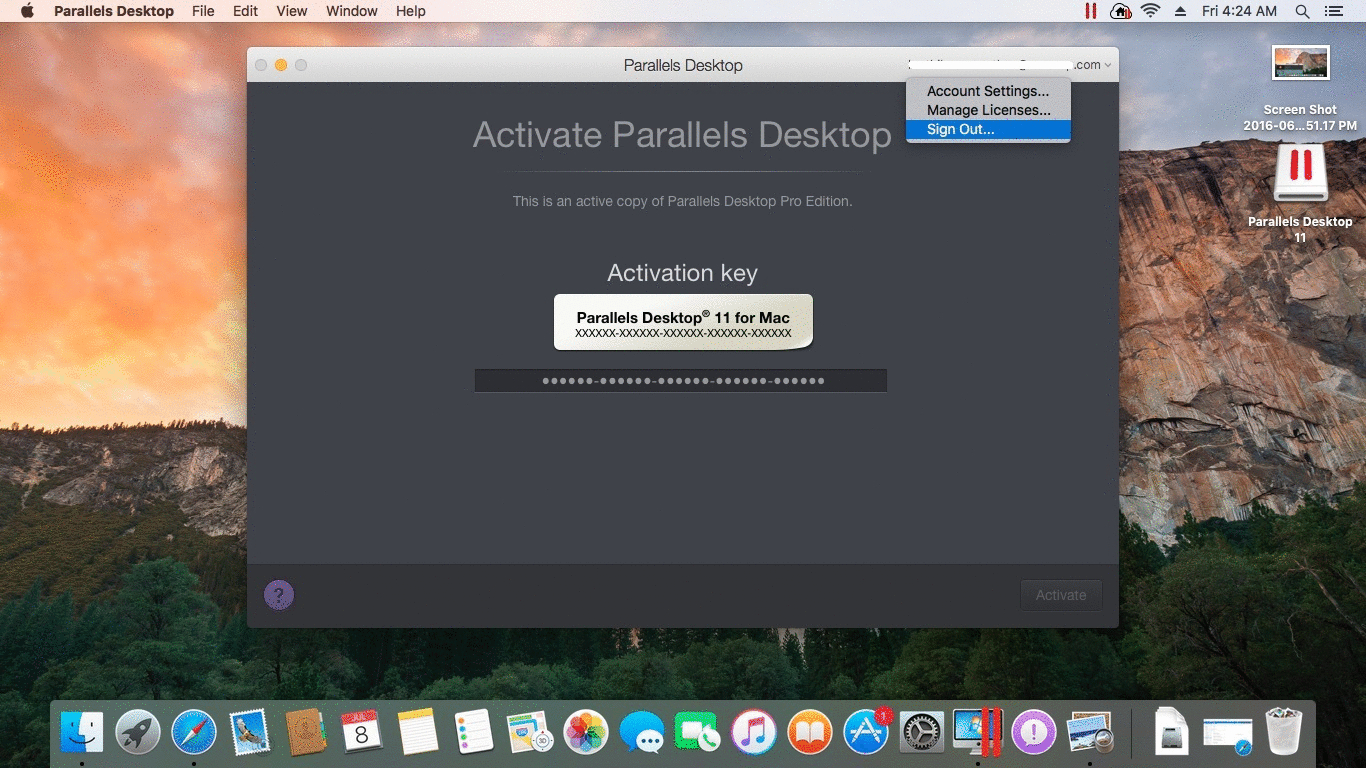Viewport: 1366px width, 768px height.
Task: Click the Activate button
Action: [1061, 594]
